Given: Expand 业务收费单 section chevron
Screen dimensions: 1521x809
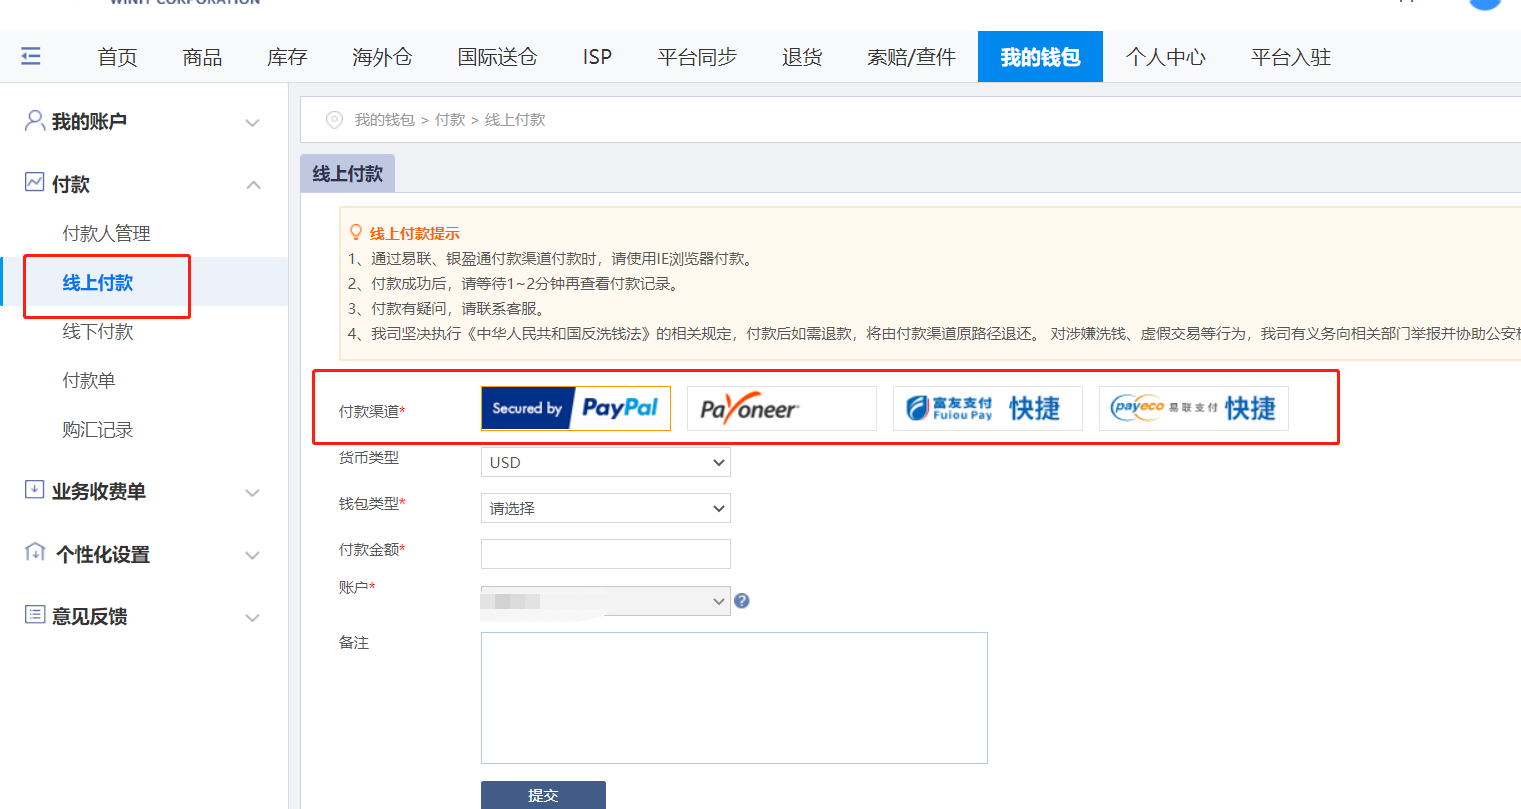Looking at the screenshot, I should pos(253,493).
